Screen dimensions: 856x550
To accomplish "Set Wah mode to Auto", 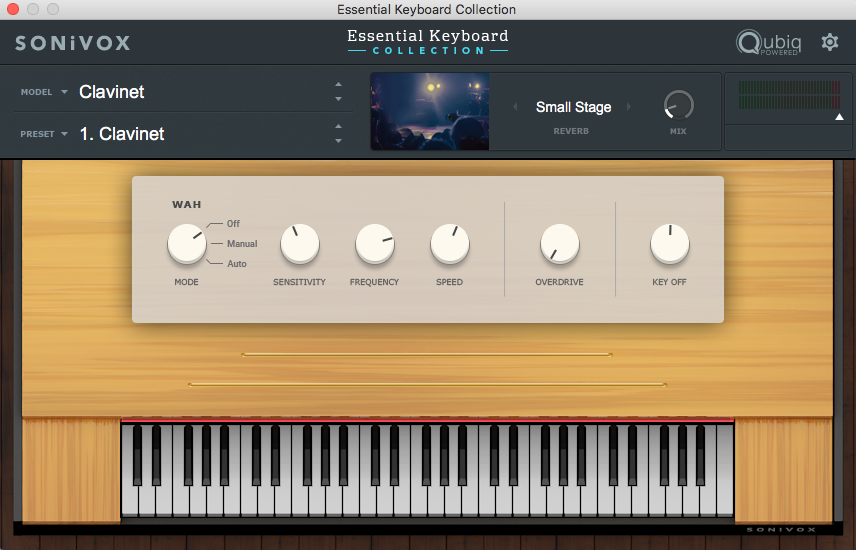I will click(236, 264).
